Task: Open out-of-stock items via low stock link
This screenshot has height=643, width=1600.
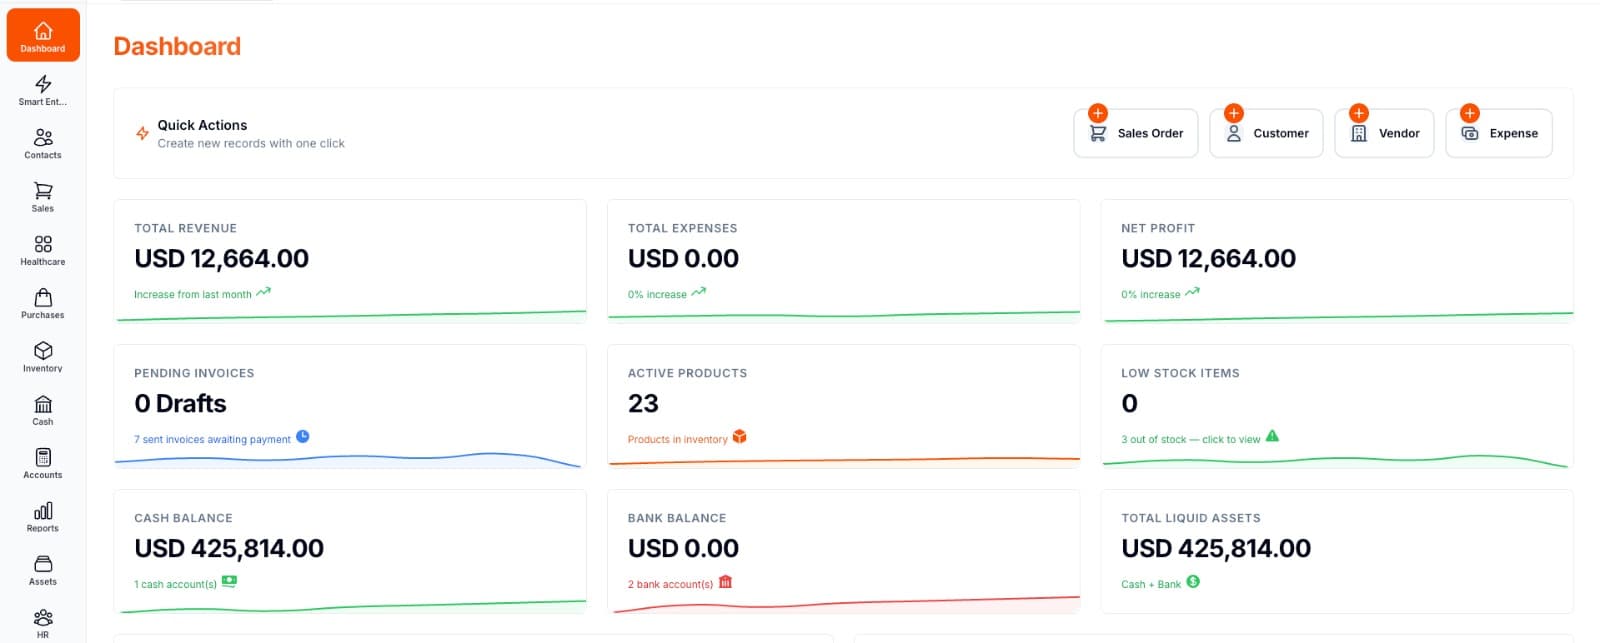Action: [x=1190, y=438]
